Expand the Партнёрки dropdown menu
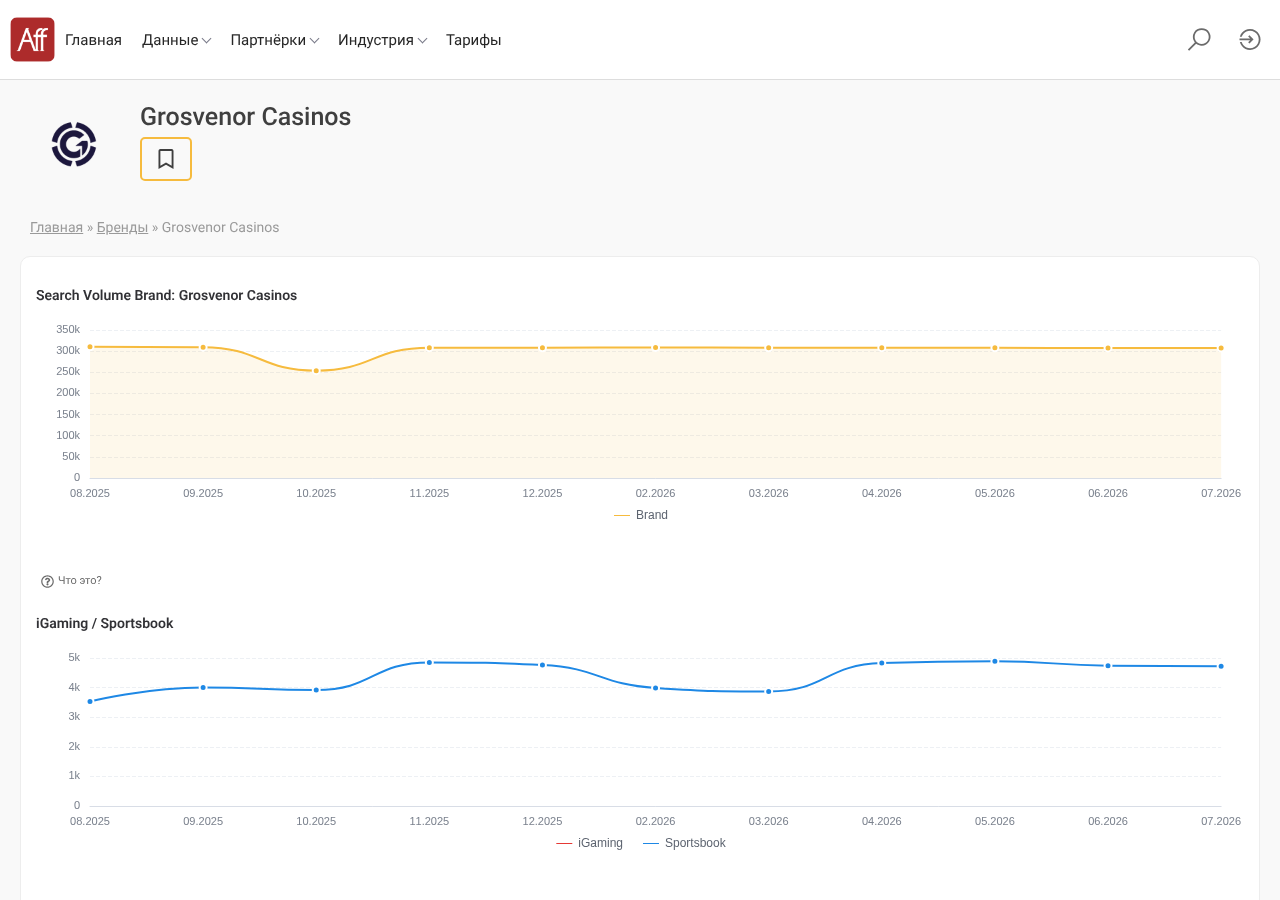Screen dimensions: 1280x900 click(275, 40)
